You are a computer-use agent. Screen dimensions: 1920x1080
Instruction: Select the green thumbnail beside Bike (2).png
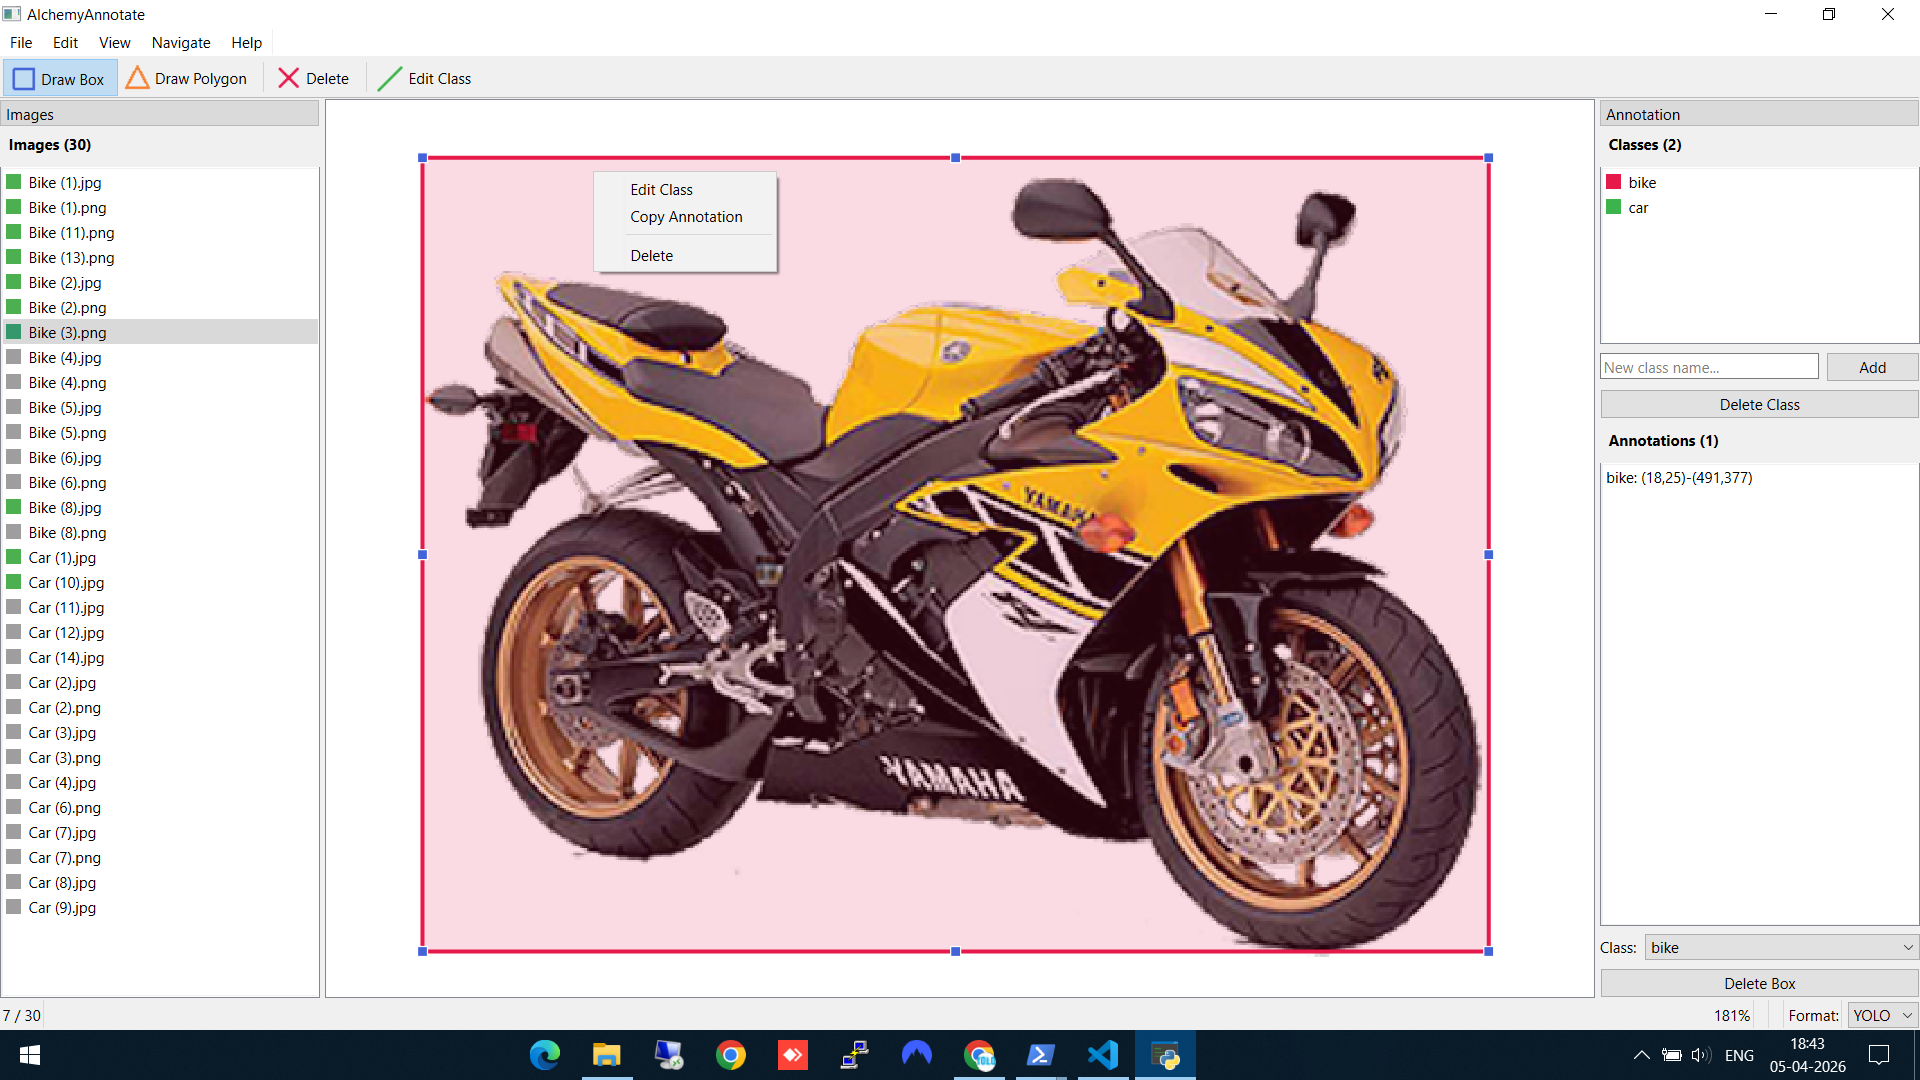coord(14,306)
